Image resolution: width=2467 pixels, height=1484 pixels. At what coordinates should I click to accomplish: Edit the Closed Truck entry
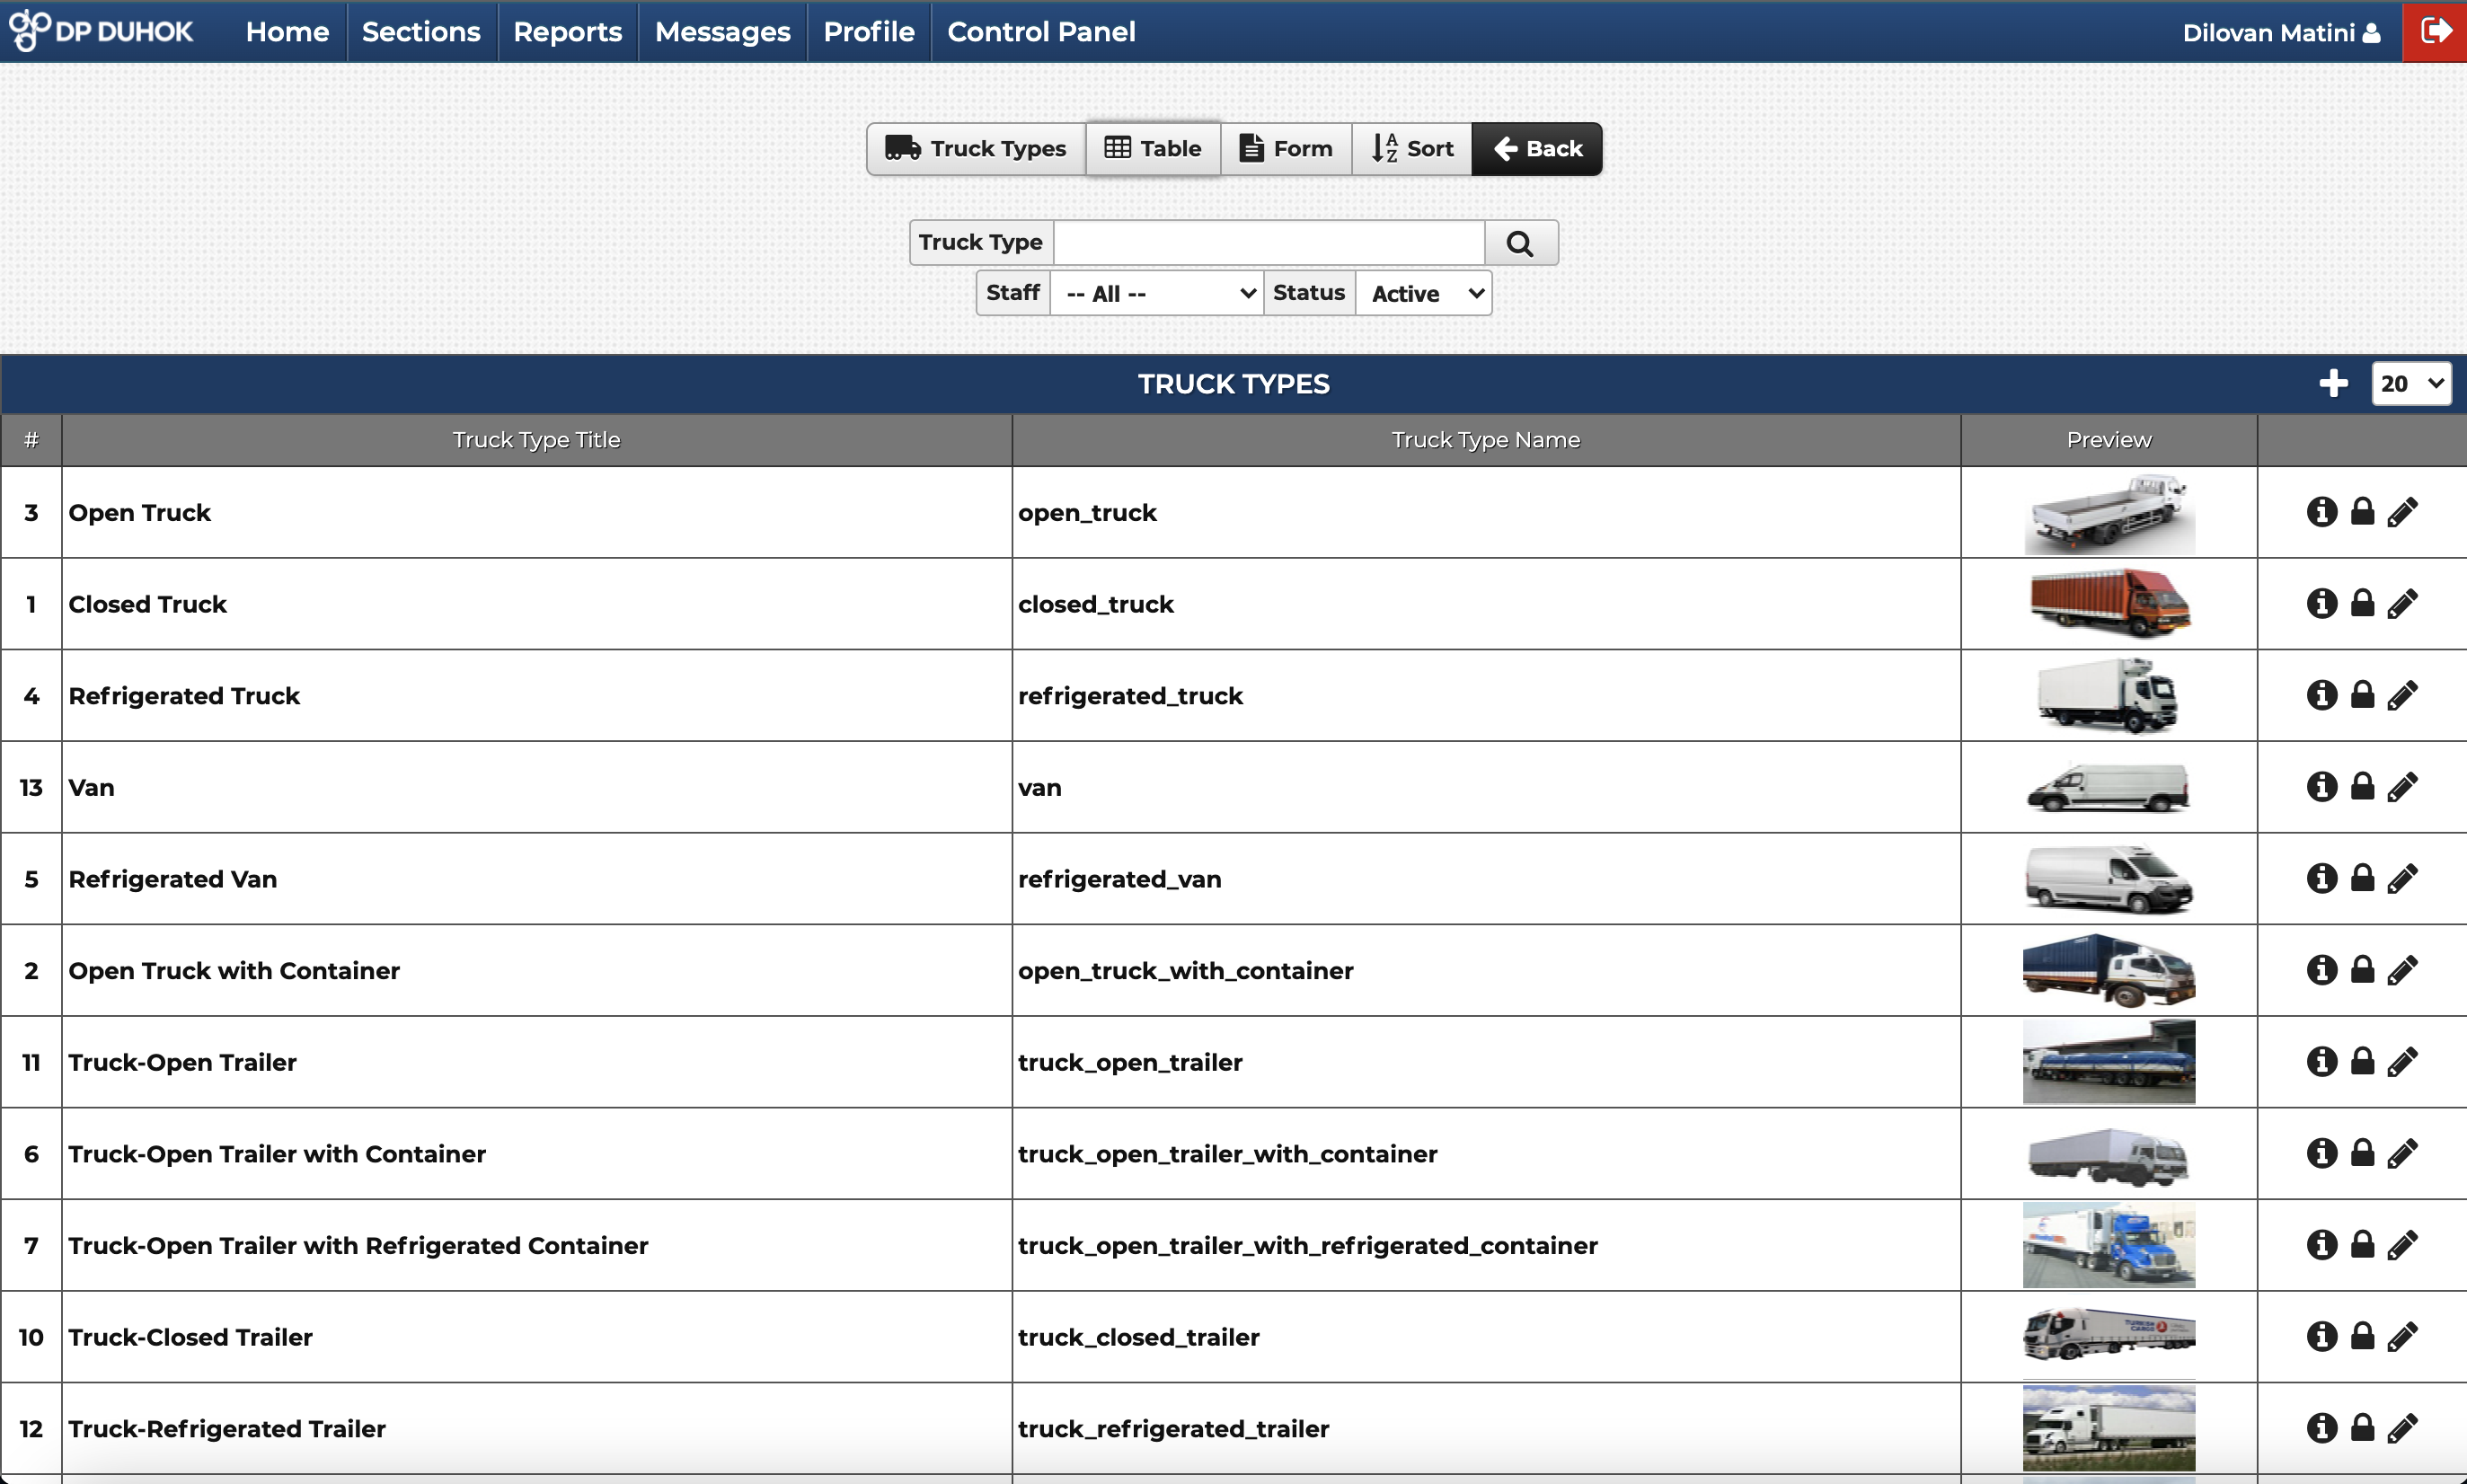[2402, 603]
